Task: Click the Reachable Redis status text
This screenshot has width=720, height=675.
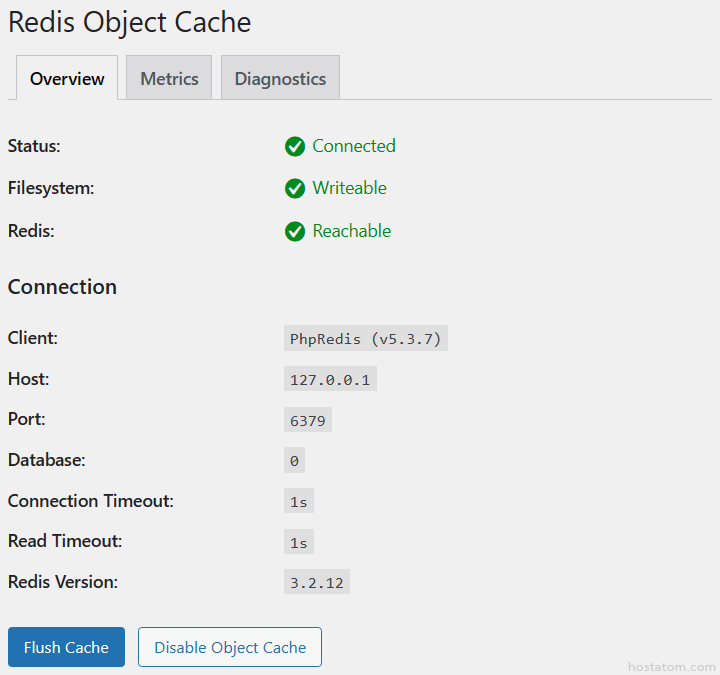Action: pos(351,231)
